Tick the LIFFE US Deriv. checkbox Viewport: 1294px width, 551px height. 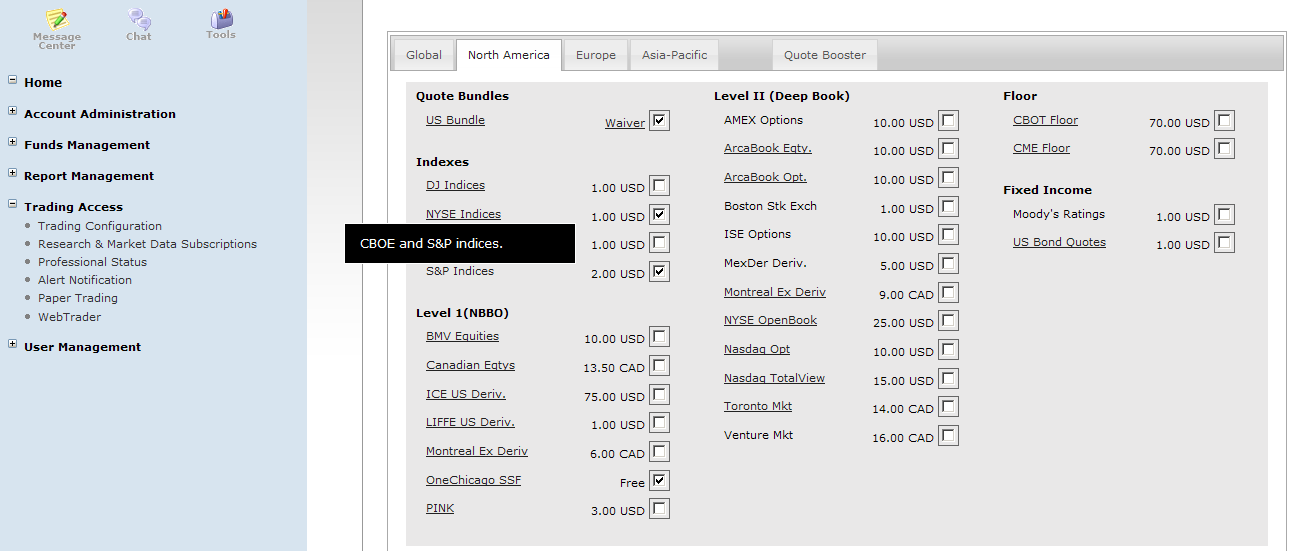[659, 422]
